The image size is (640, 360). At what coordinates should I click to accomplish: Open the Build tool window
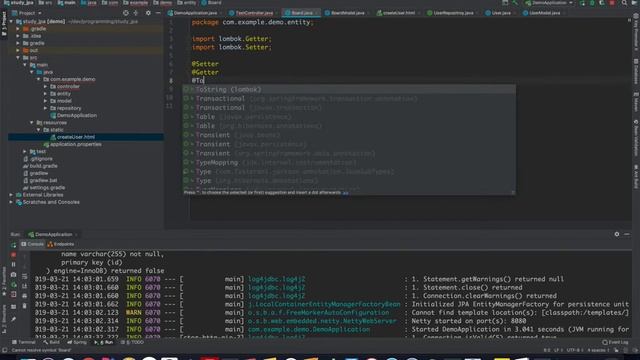coord(52,342)
